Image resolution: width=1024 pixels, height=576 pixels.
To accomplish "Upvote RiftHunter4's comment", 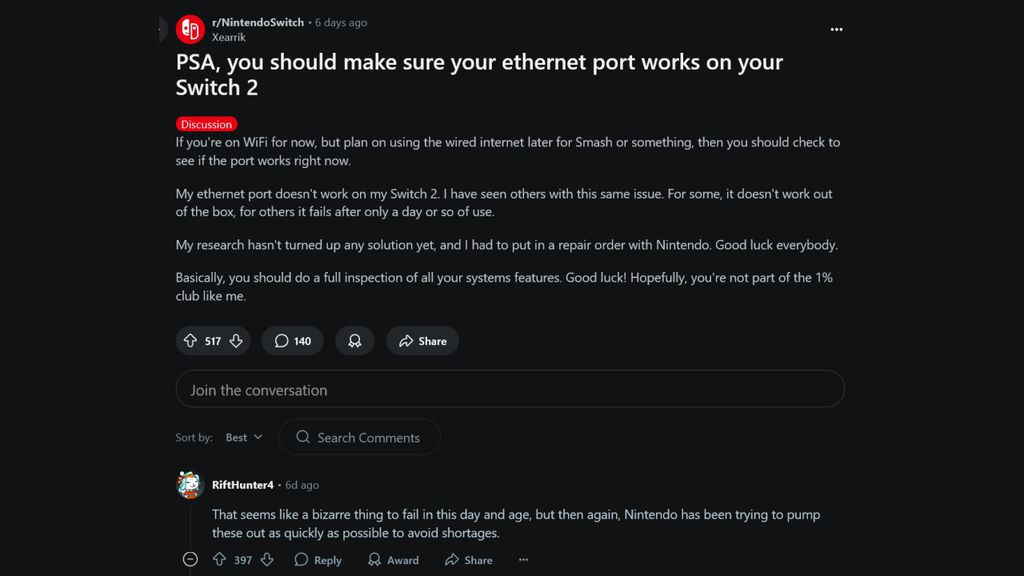I will point(220,560).
